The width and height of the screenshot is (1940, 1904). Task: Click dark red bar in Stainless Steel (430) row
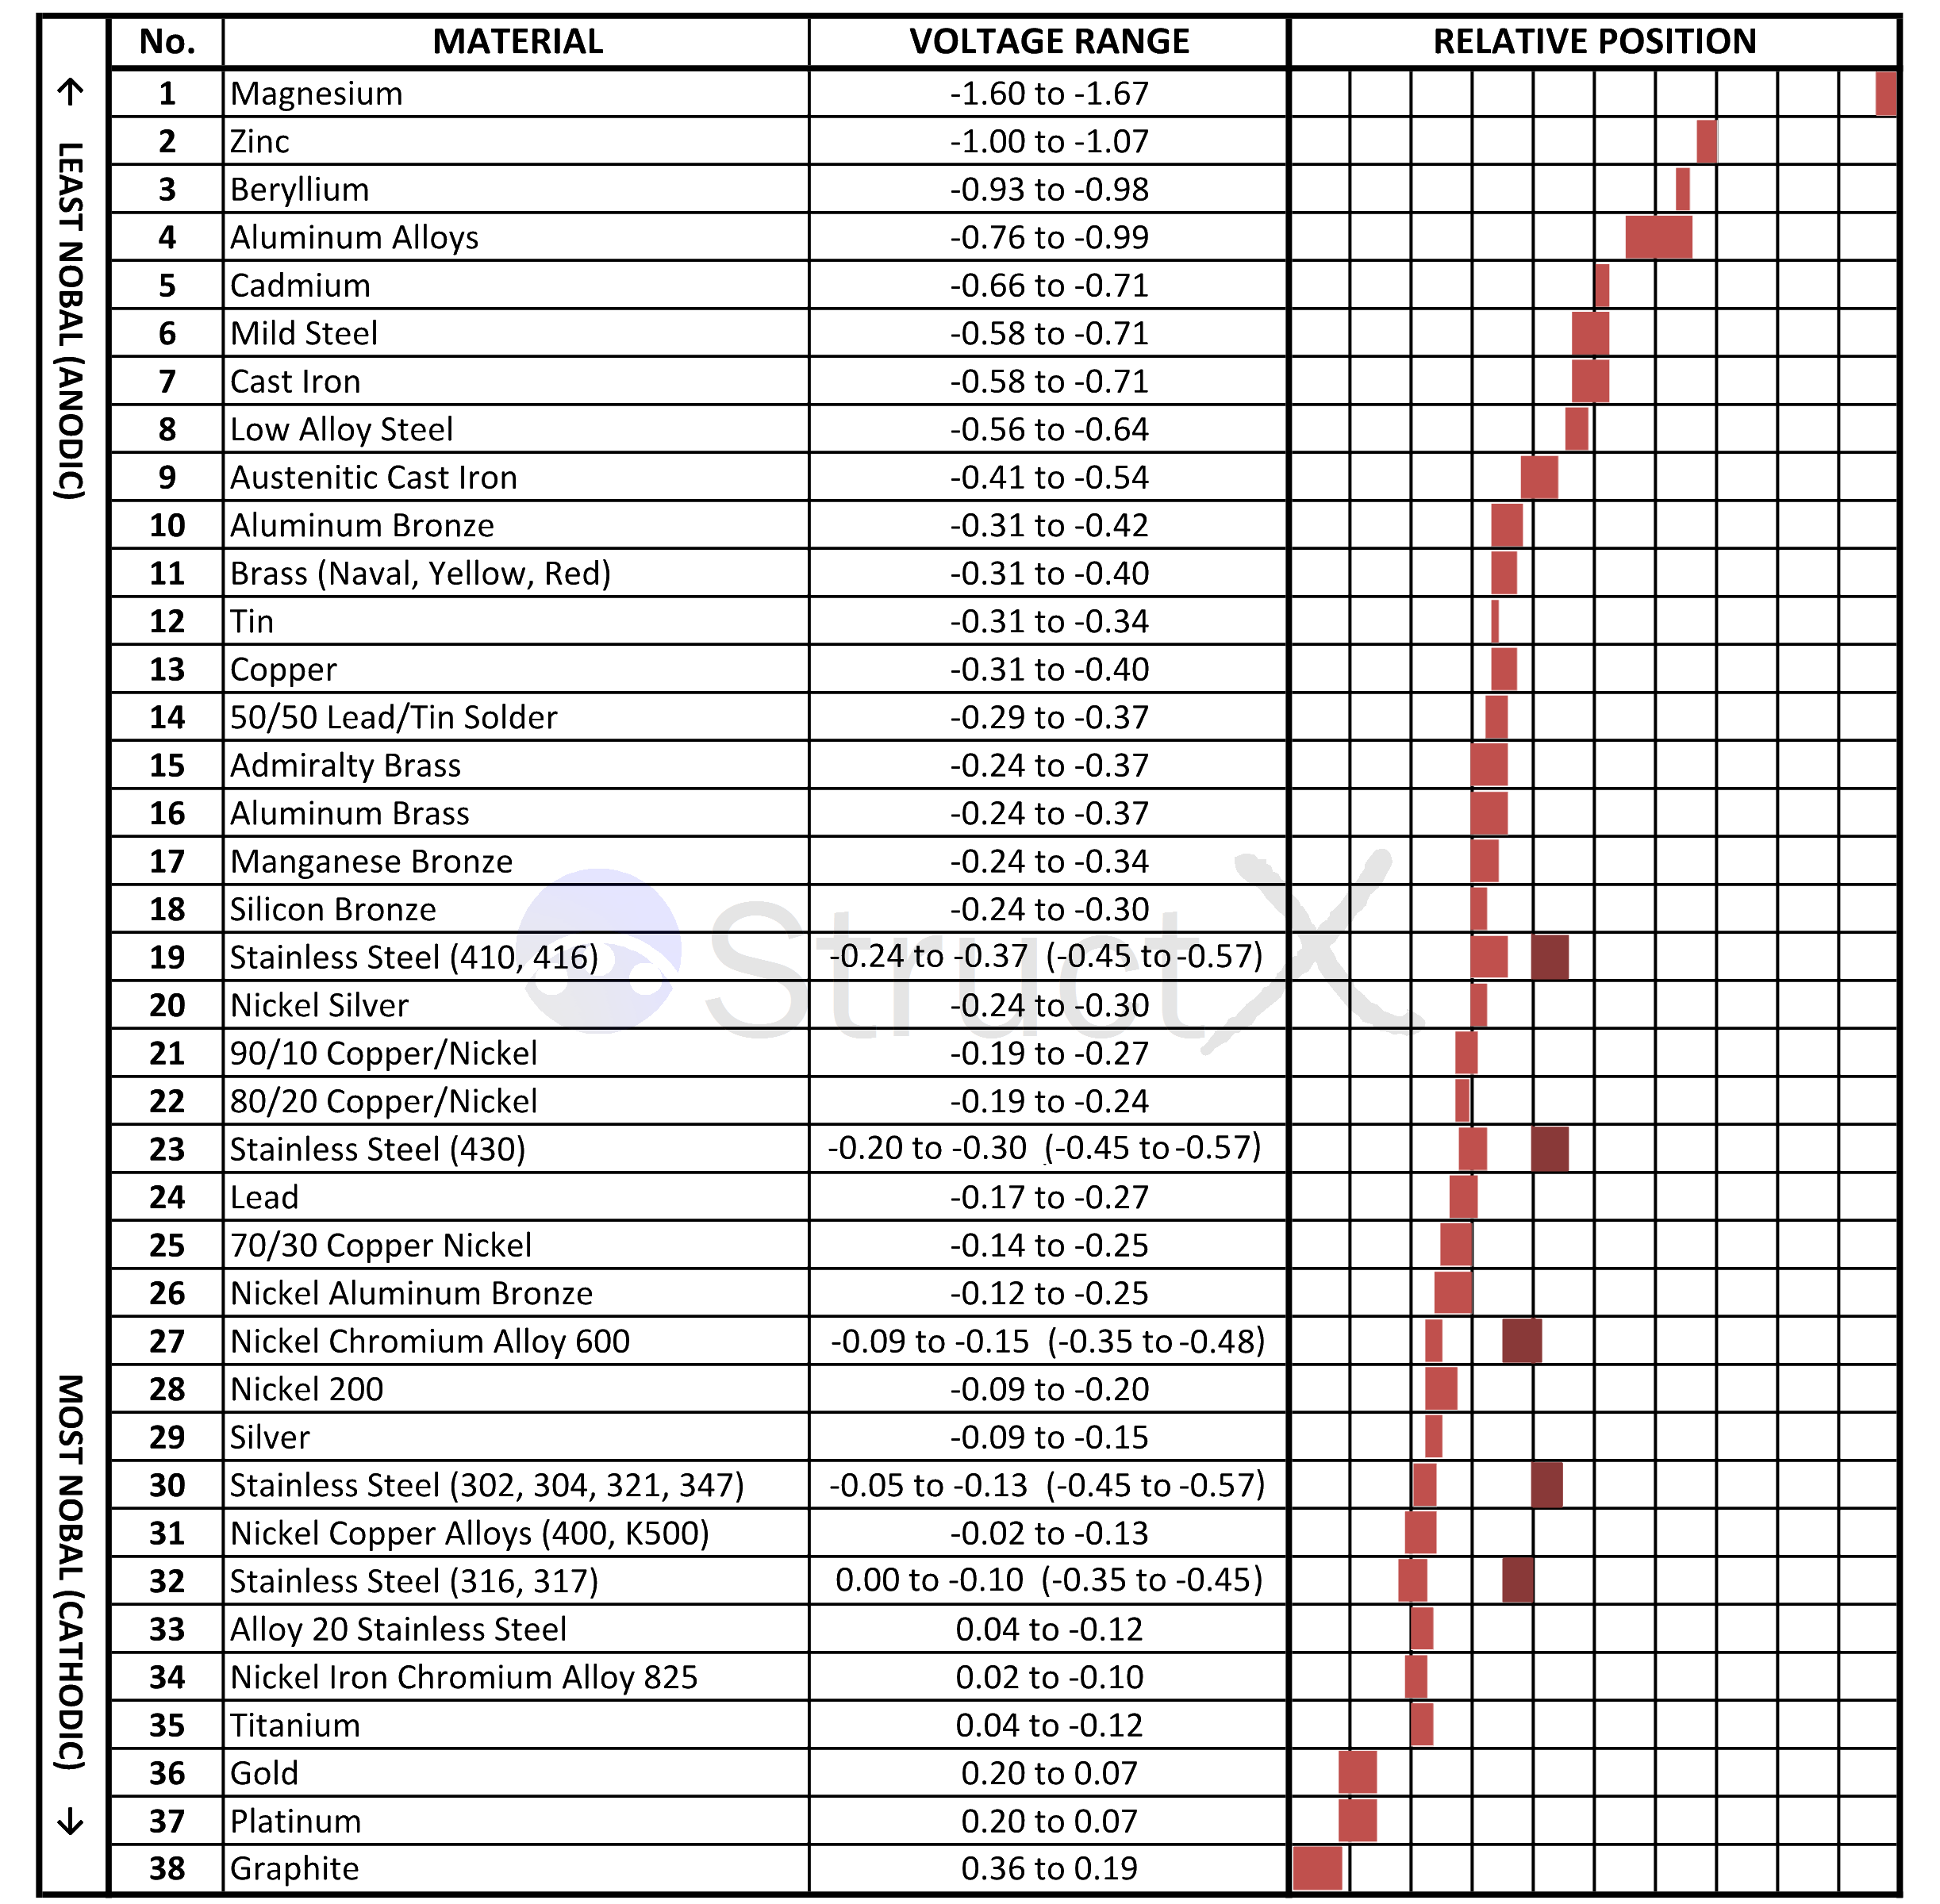(x=1549, y=1149)
